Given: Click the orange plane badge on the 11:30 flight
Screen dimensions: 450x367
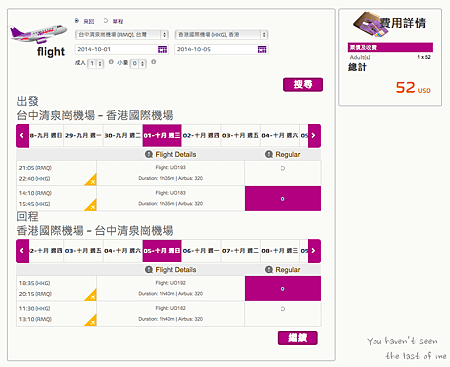Looking at the screenshot, I should [91, 321].
